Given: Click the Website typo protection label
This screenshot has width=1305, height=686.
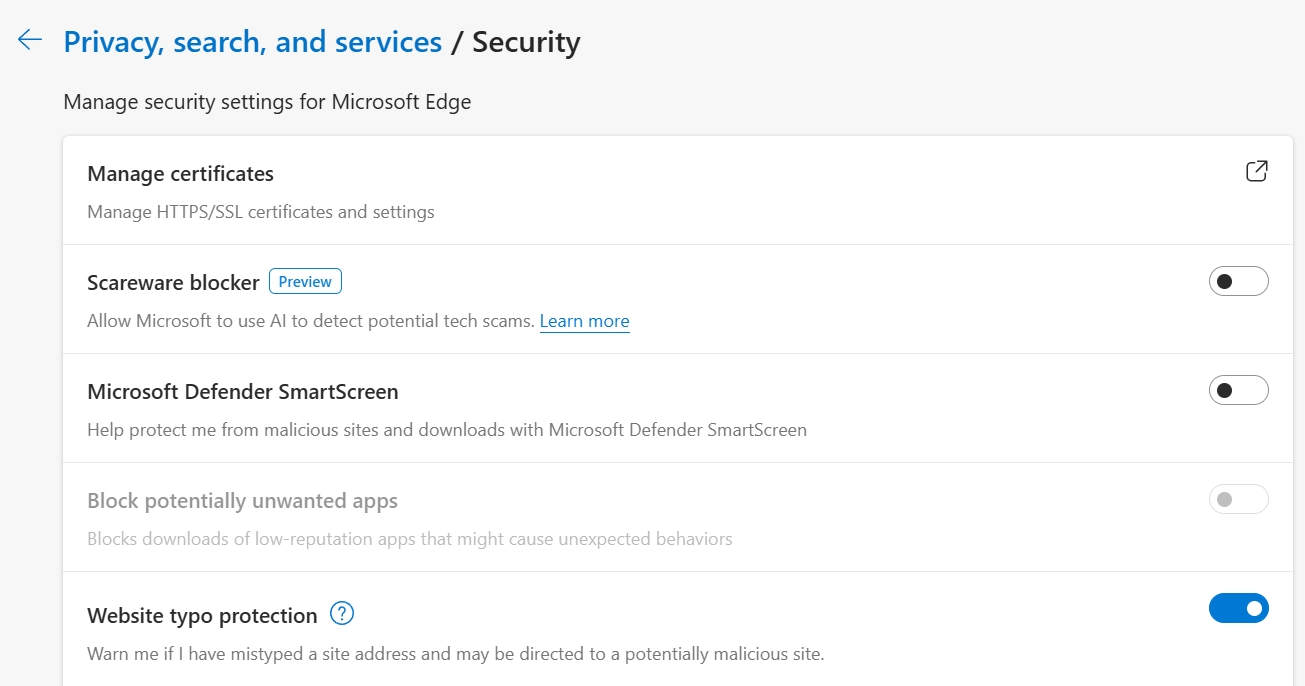Looking at the screenshot, I should click(202, 616).
